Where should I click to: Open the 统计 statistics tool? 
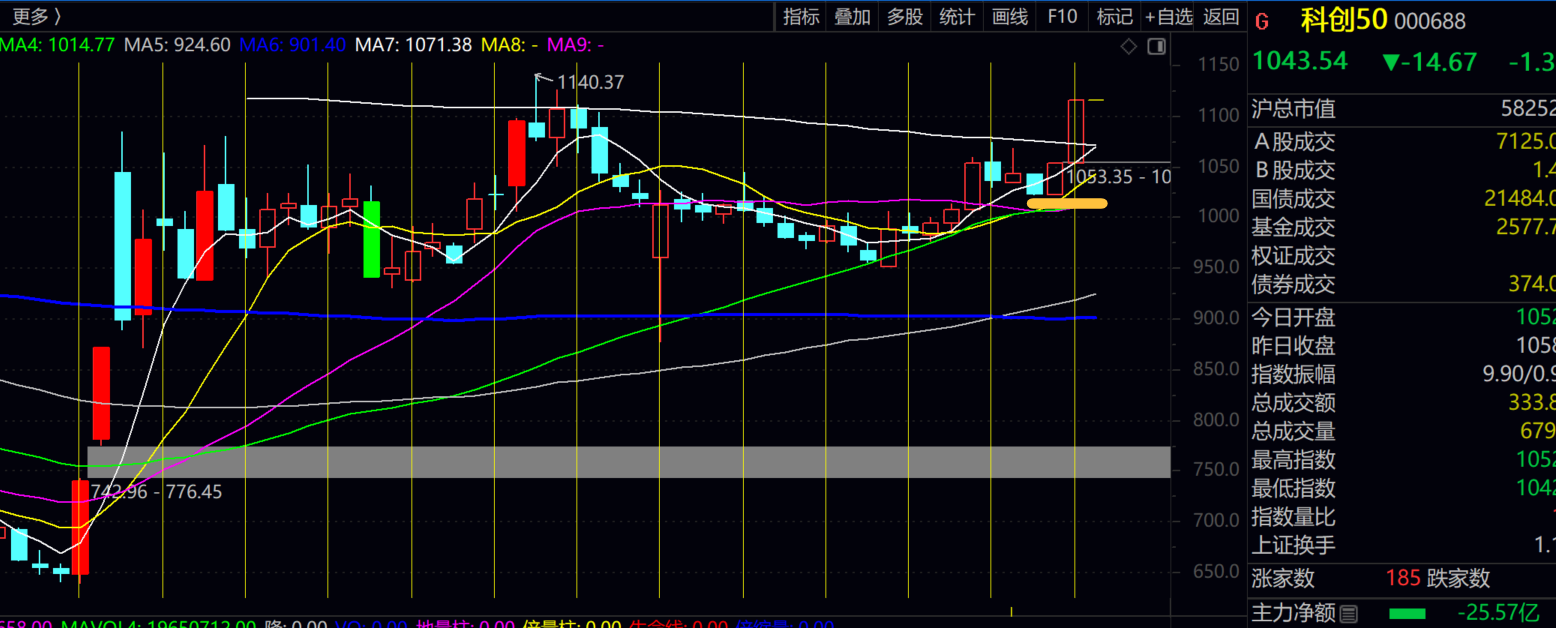(957, 16)
